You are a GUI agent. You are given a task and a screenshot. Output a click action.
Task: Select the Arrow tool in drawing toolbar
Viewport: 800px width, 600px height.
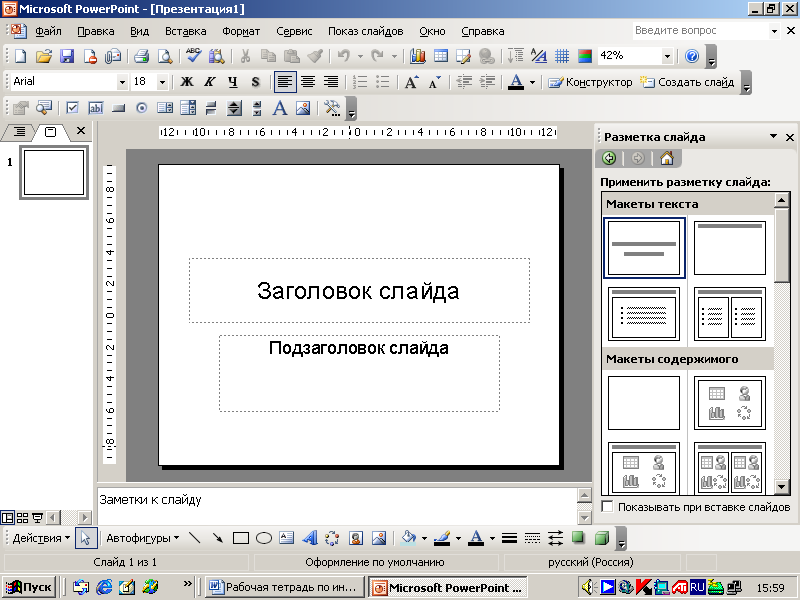(218, 538)
